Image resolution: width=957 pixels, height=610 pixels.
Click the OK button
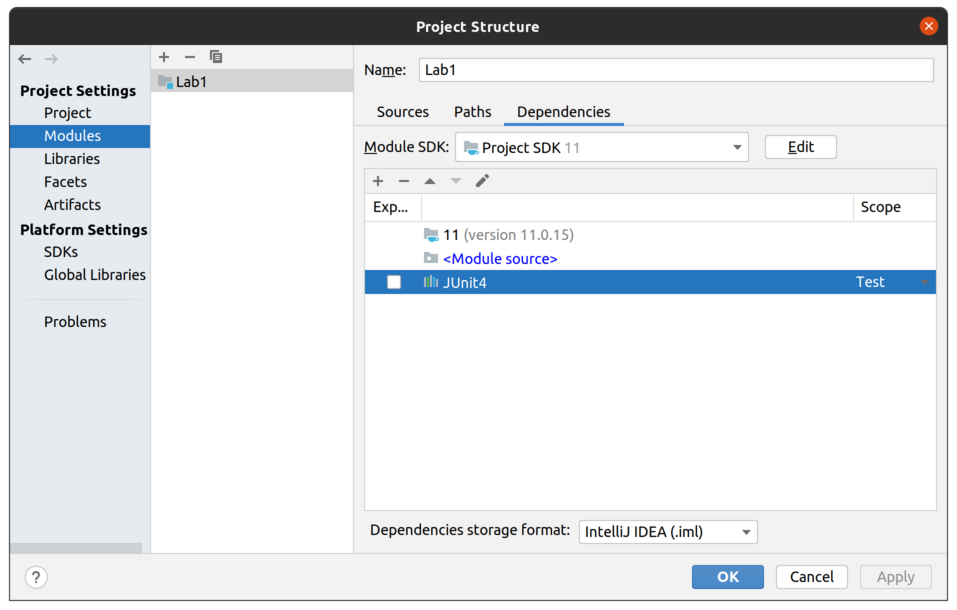click(727, 577)
